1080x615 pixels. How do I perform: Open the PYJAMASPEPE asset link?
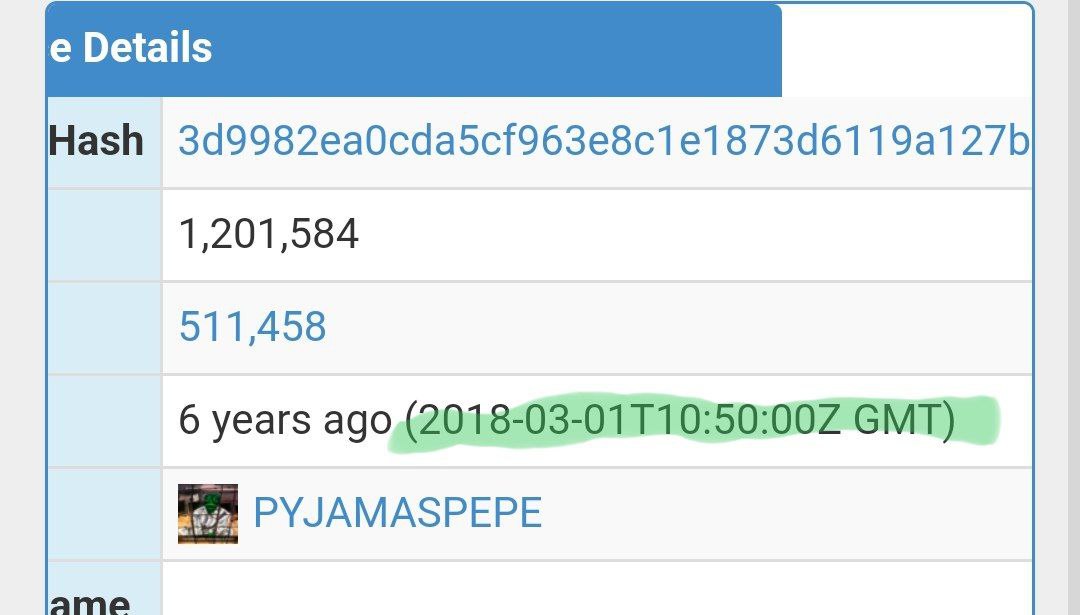[x=397, y=513]
